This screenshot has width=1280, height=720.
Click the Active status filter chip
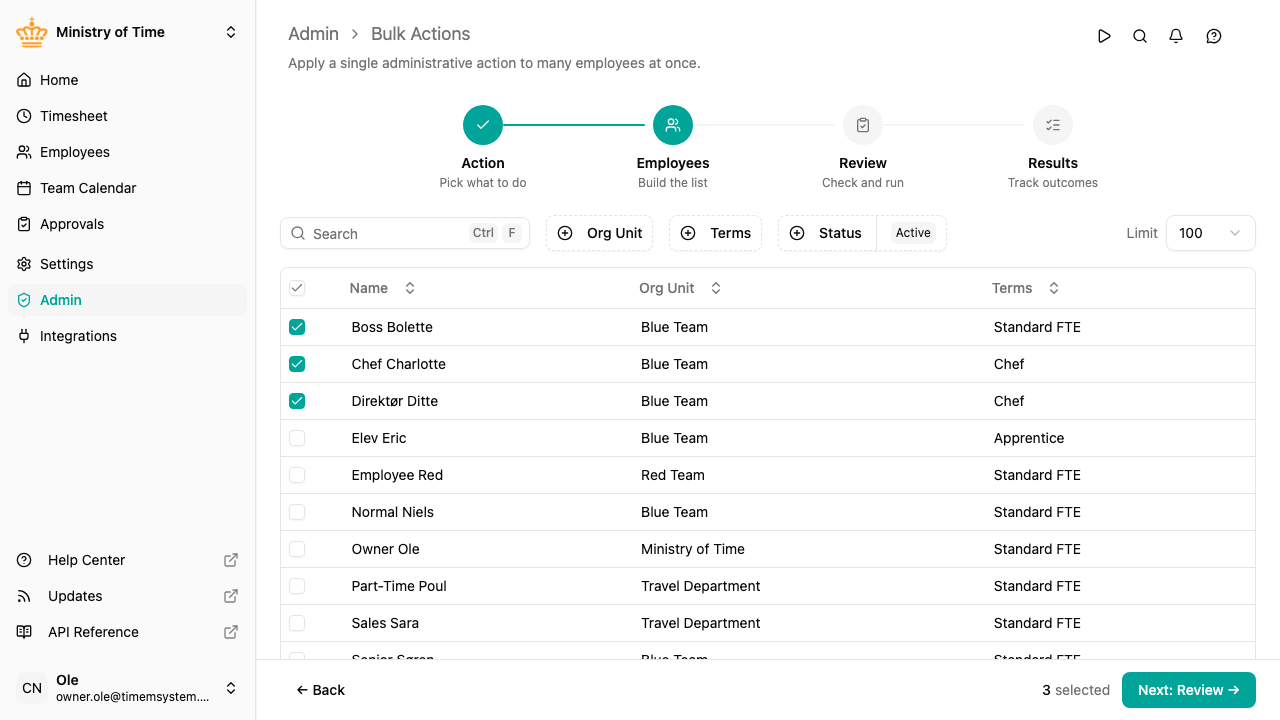coord(913,233)
